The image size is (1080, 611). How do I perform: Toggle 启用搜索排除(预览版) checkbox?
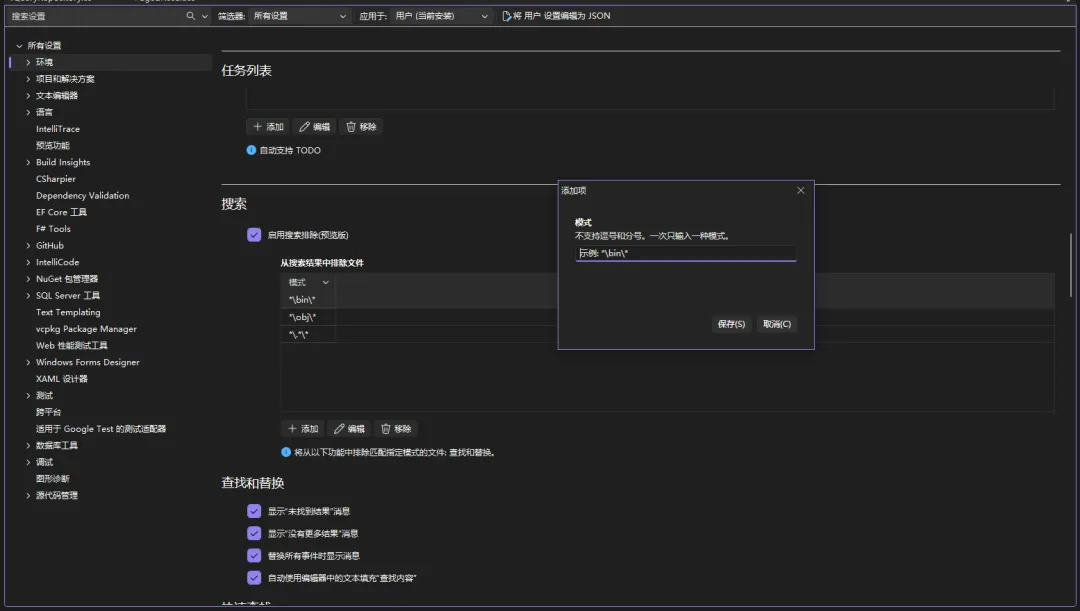pyautogui.click(x=254, y=235)
